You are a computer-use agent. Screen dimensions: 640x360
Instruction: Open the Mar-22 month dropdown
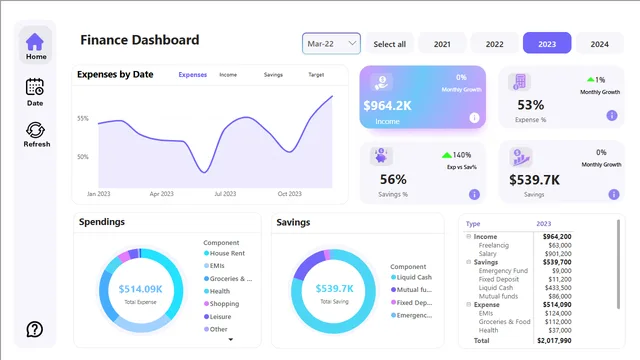[x=331, y=43]
